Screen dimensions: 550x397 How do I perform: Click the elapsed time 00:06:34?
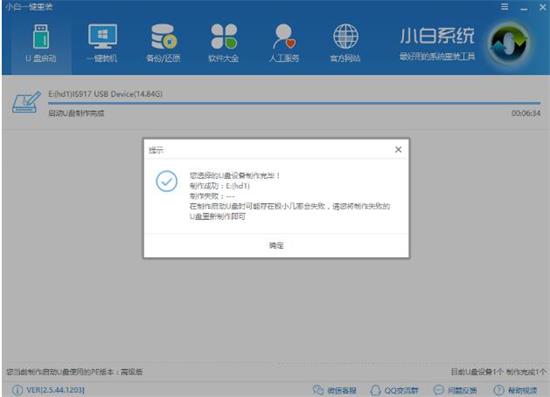[526, 113]
